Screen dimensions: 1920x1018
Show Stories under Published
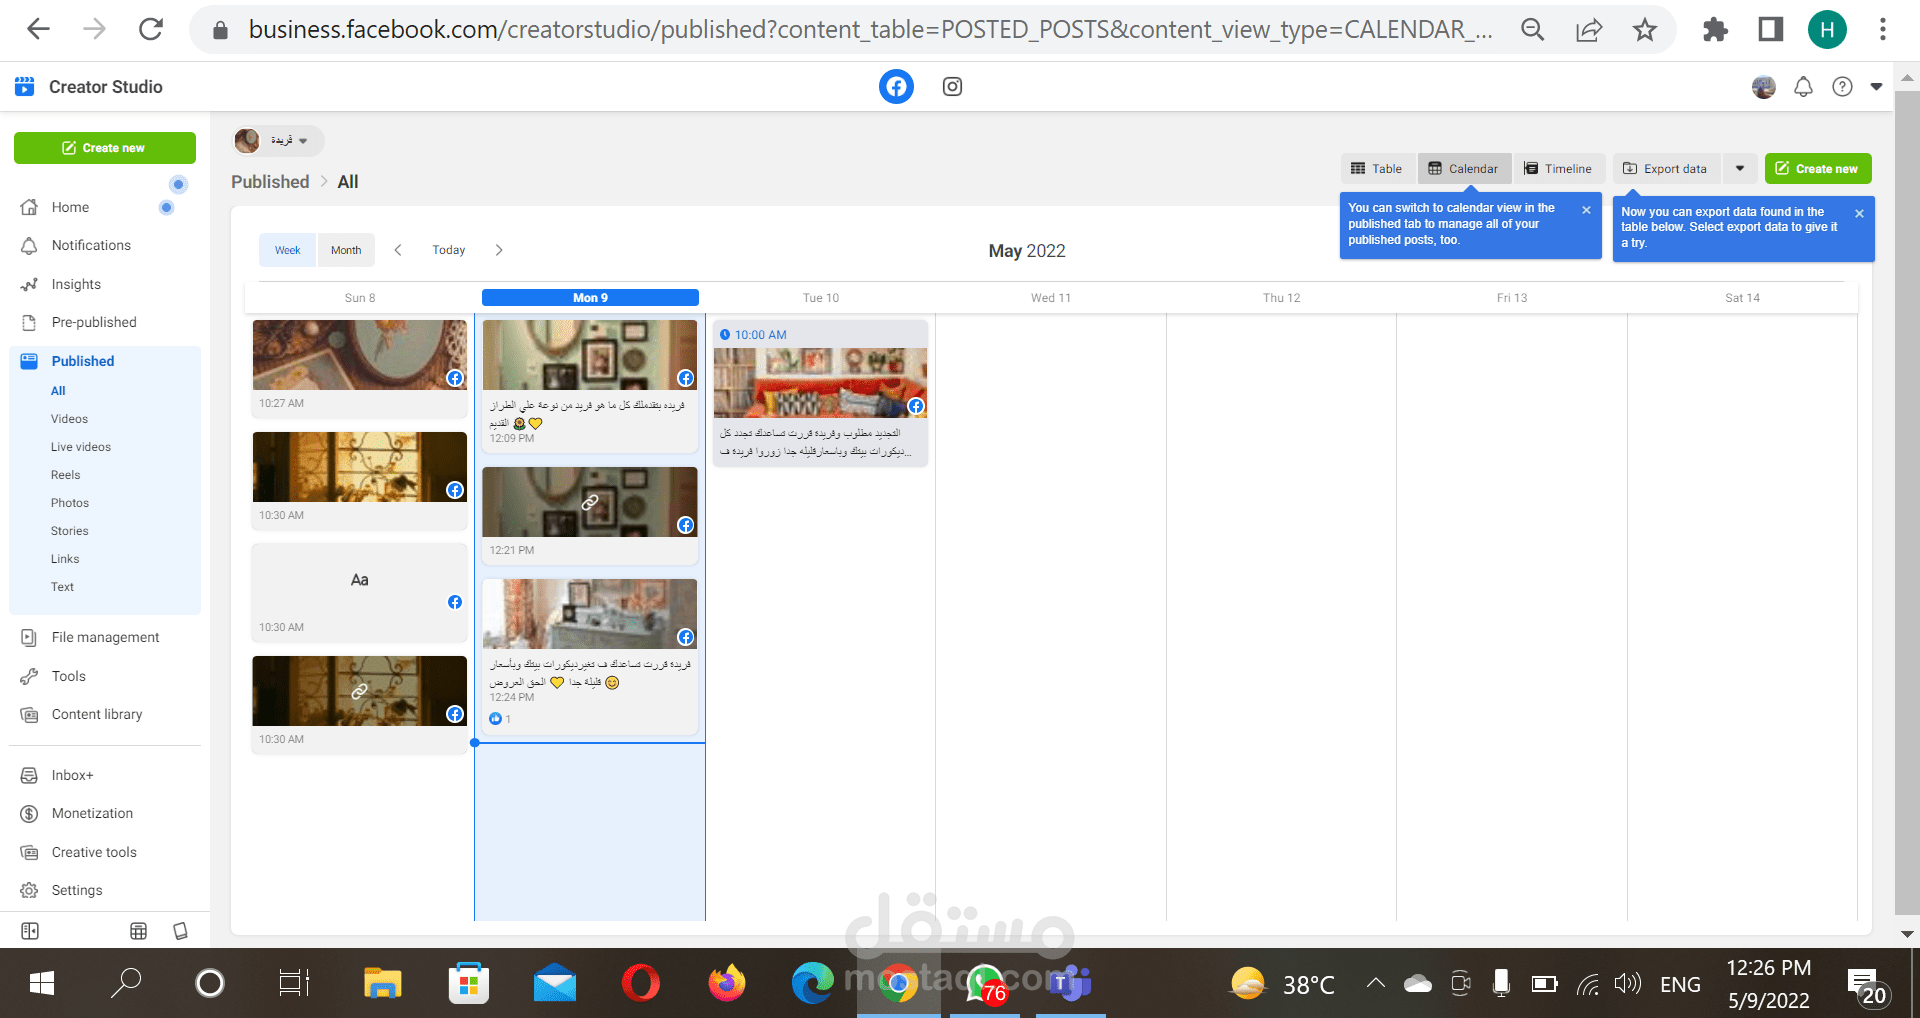click(x=70, y=531)
